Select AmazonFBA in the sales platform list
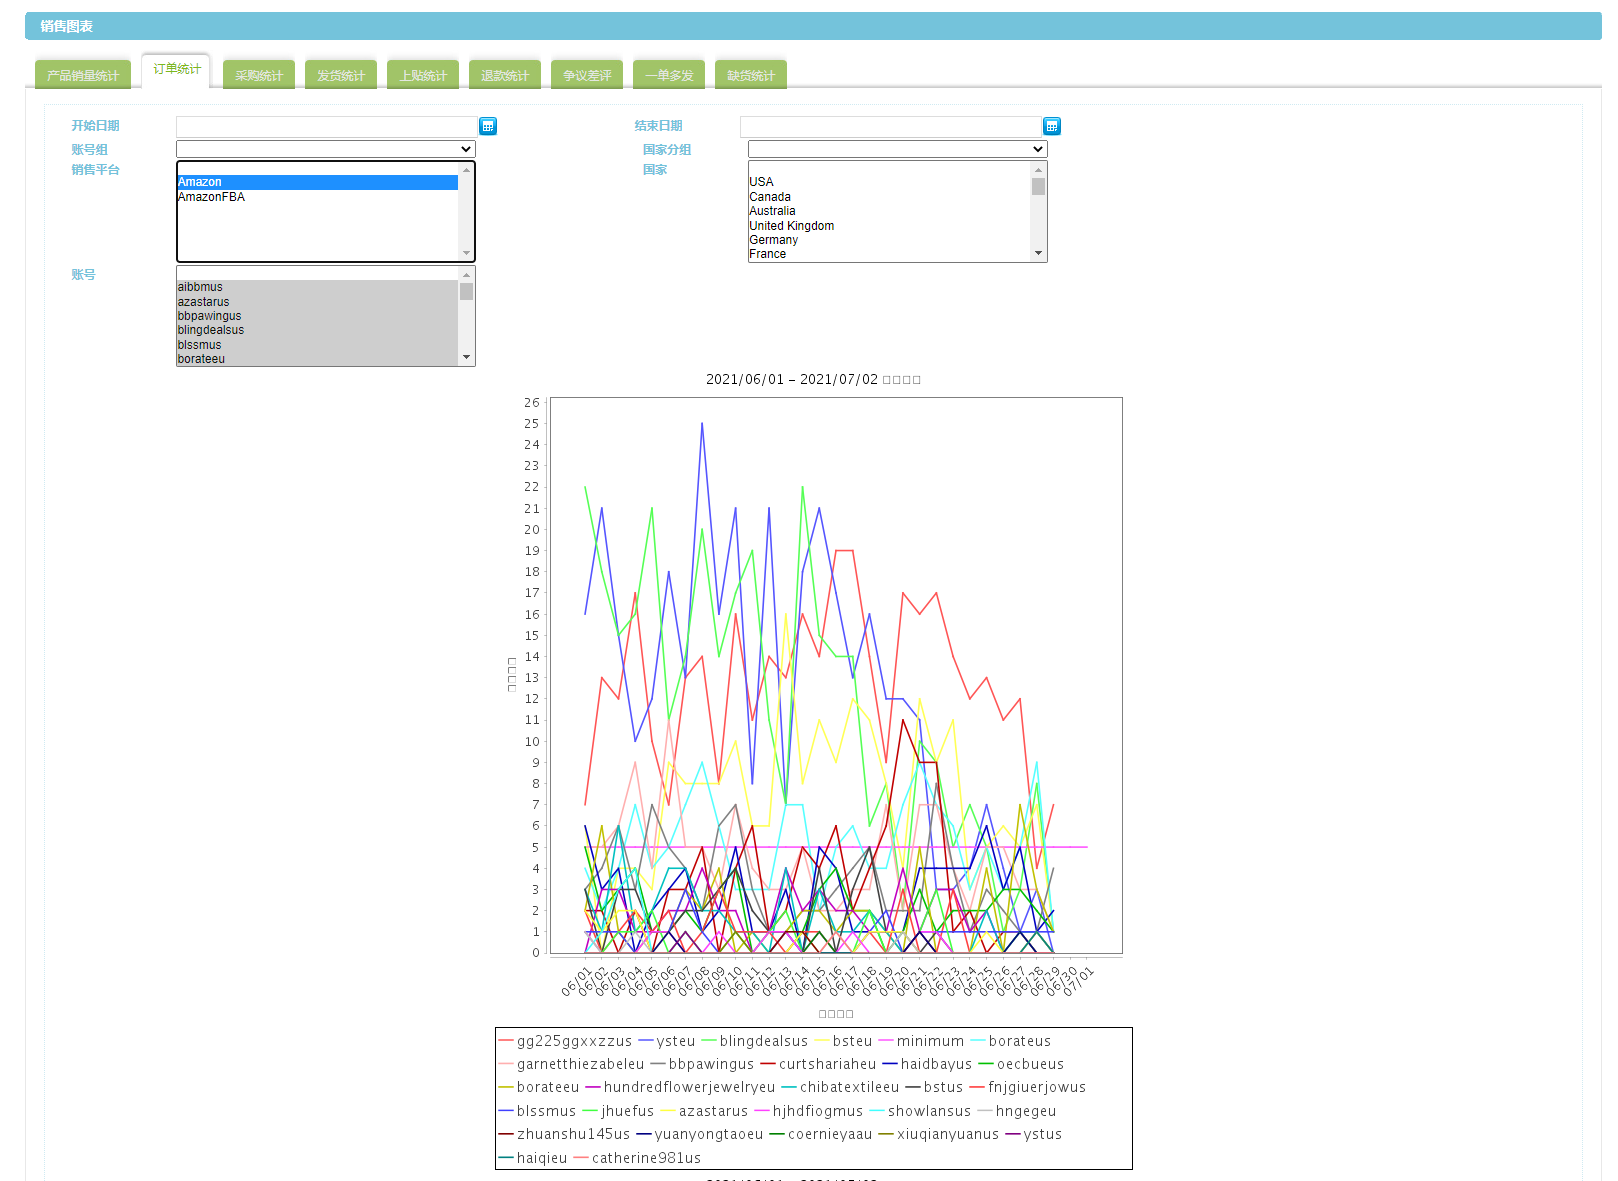The width and height of the screenshot is (1618, 1181). (x=212, y=197)
